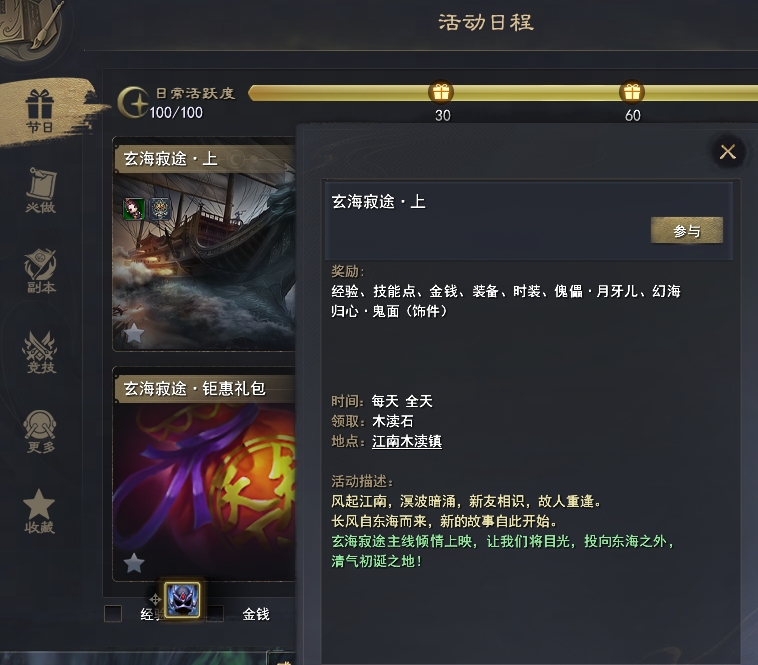Select the 副本 dungeon icon
758x665 pixels.
[x=41, y=271]
